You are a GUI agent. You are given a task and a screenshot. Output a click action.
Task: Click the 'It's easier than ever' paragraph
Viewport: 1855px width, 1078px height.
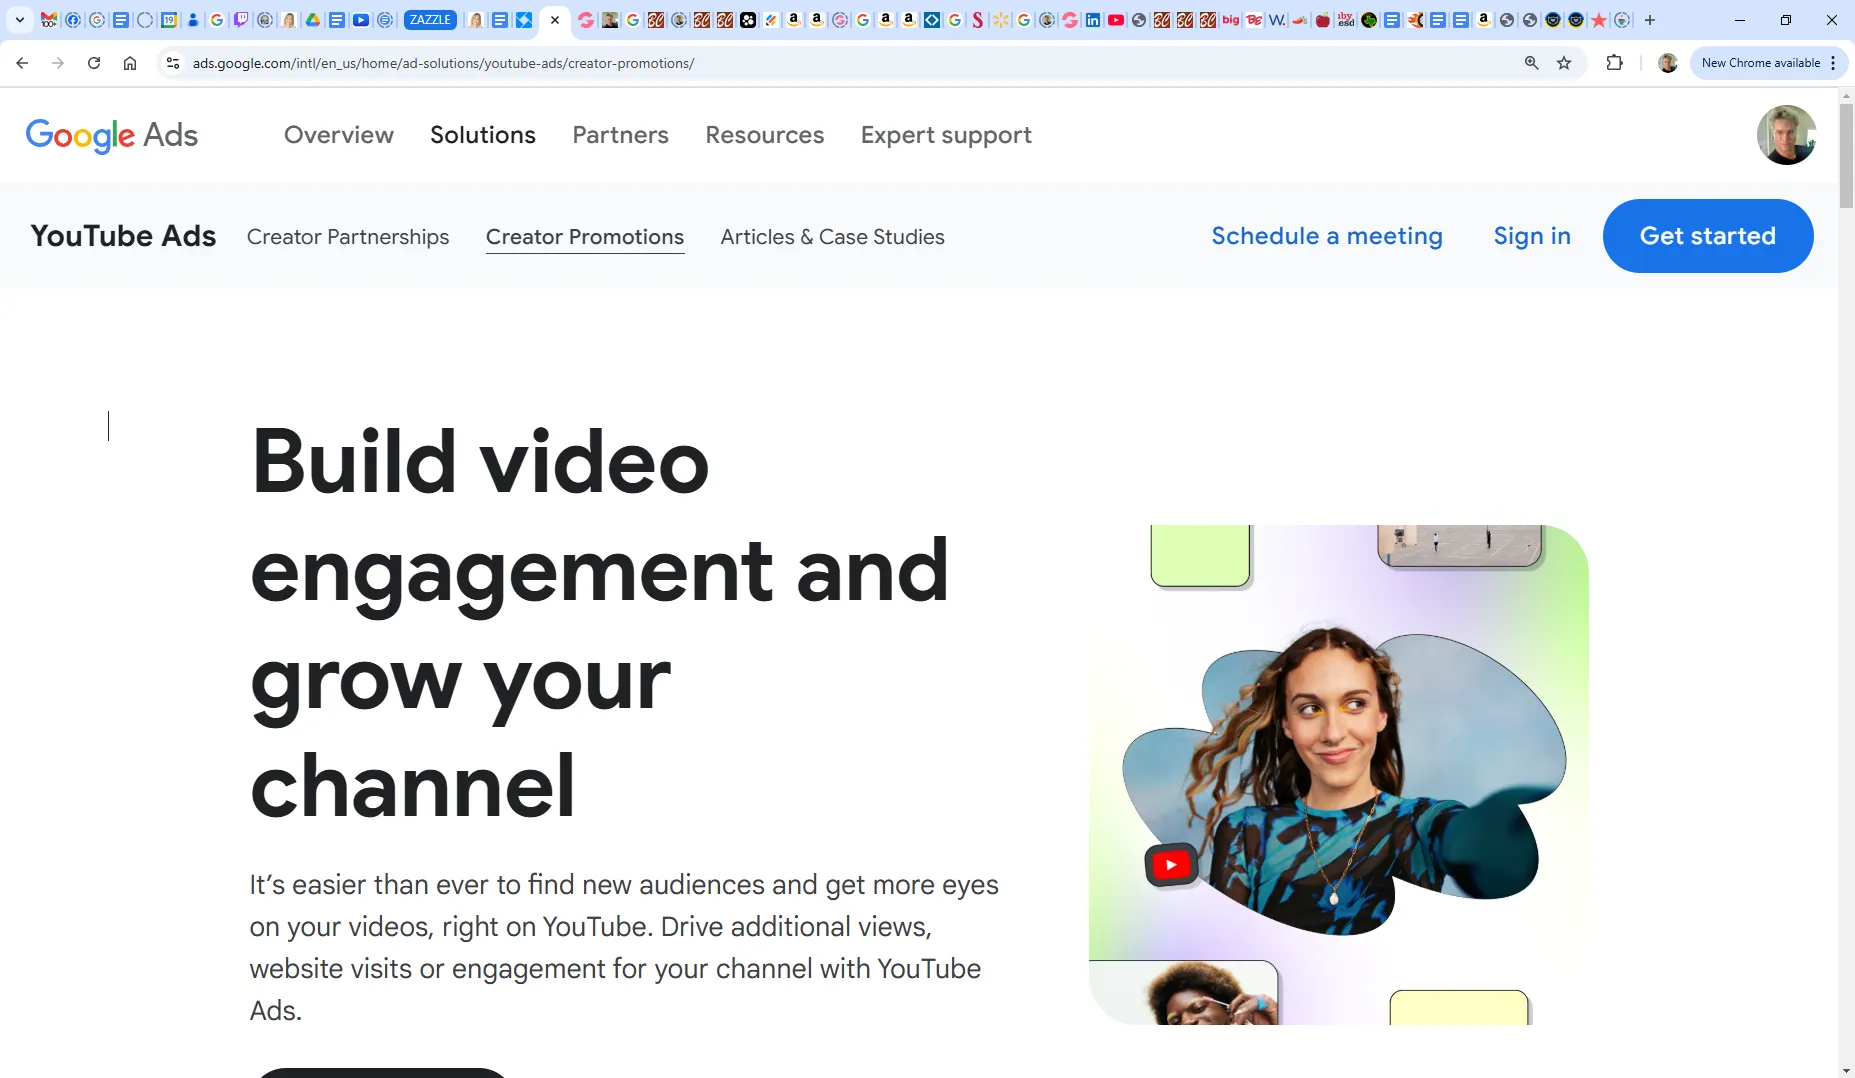624,947
